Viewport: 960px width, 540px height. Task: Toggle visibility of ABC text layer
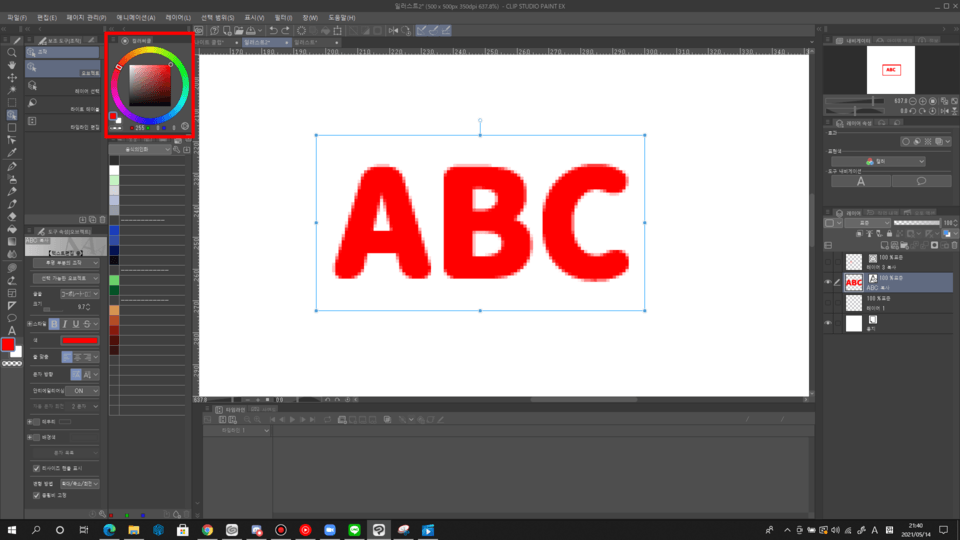[828, 283]
